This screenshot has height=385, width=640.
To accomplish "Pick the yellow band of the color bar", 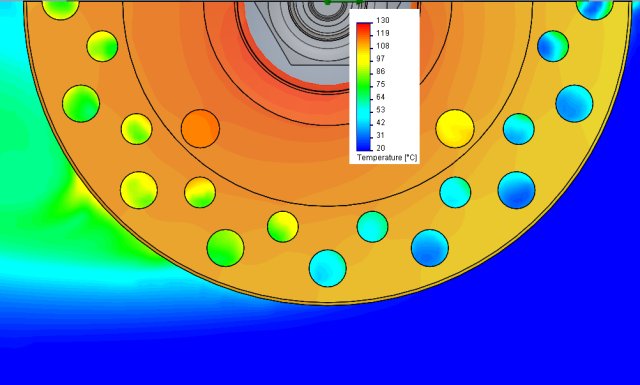I will coord(364,59).
